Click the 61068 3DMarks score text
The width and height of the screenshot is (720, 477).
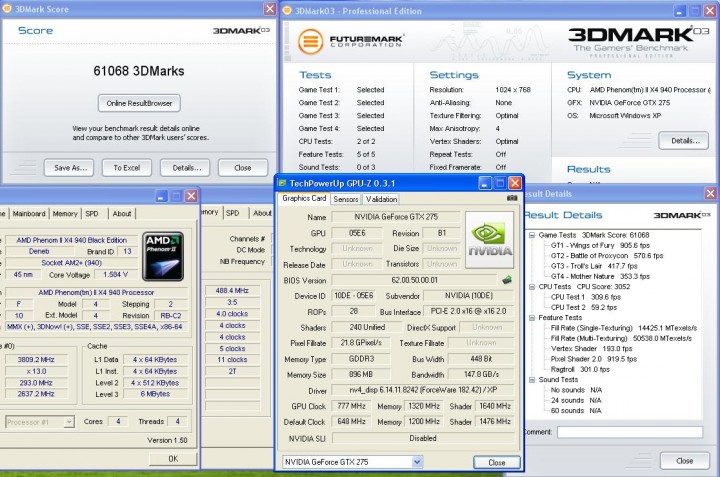point(139,71)
